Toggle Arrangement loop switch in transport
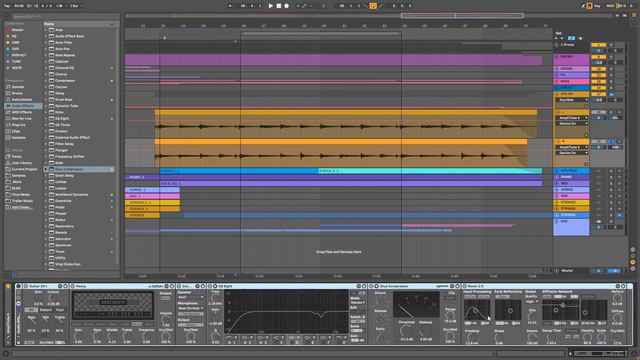 pyautogui.click(x=373, y=6)
